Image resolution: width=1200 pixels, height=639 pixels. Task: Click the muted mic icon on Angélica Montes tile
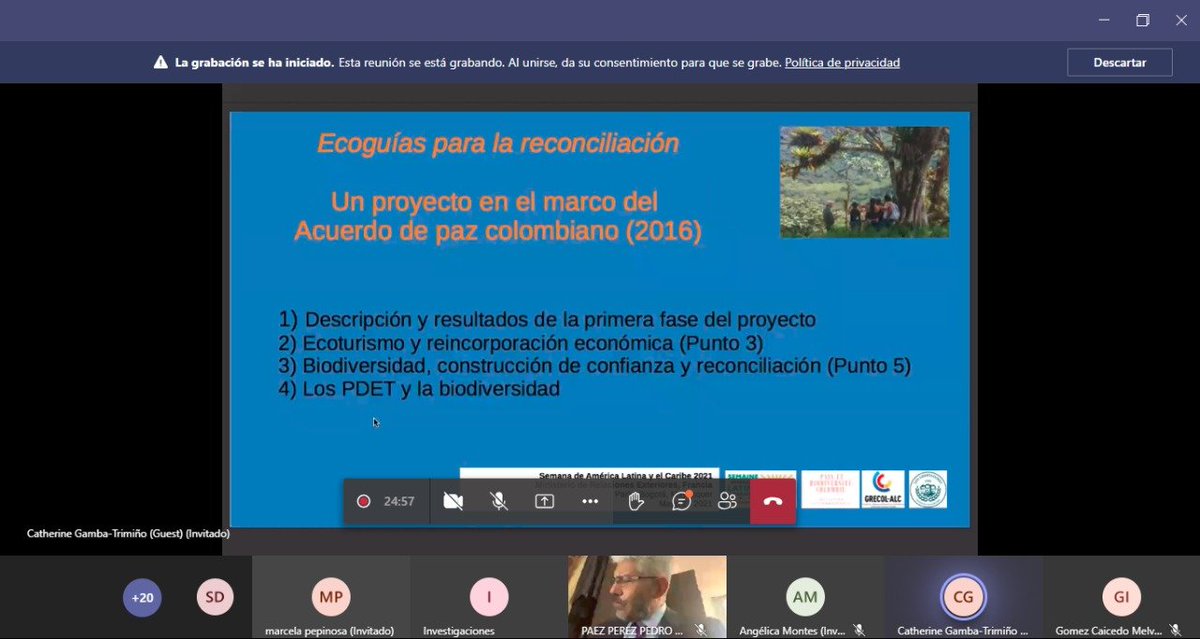[x=859, y=631]
